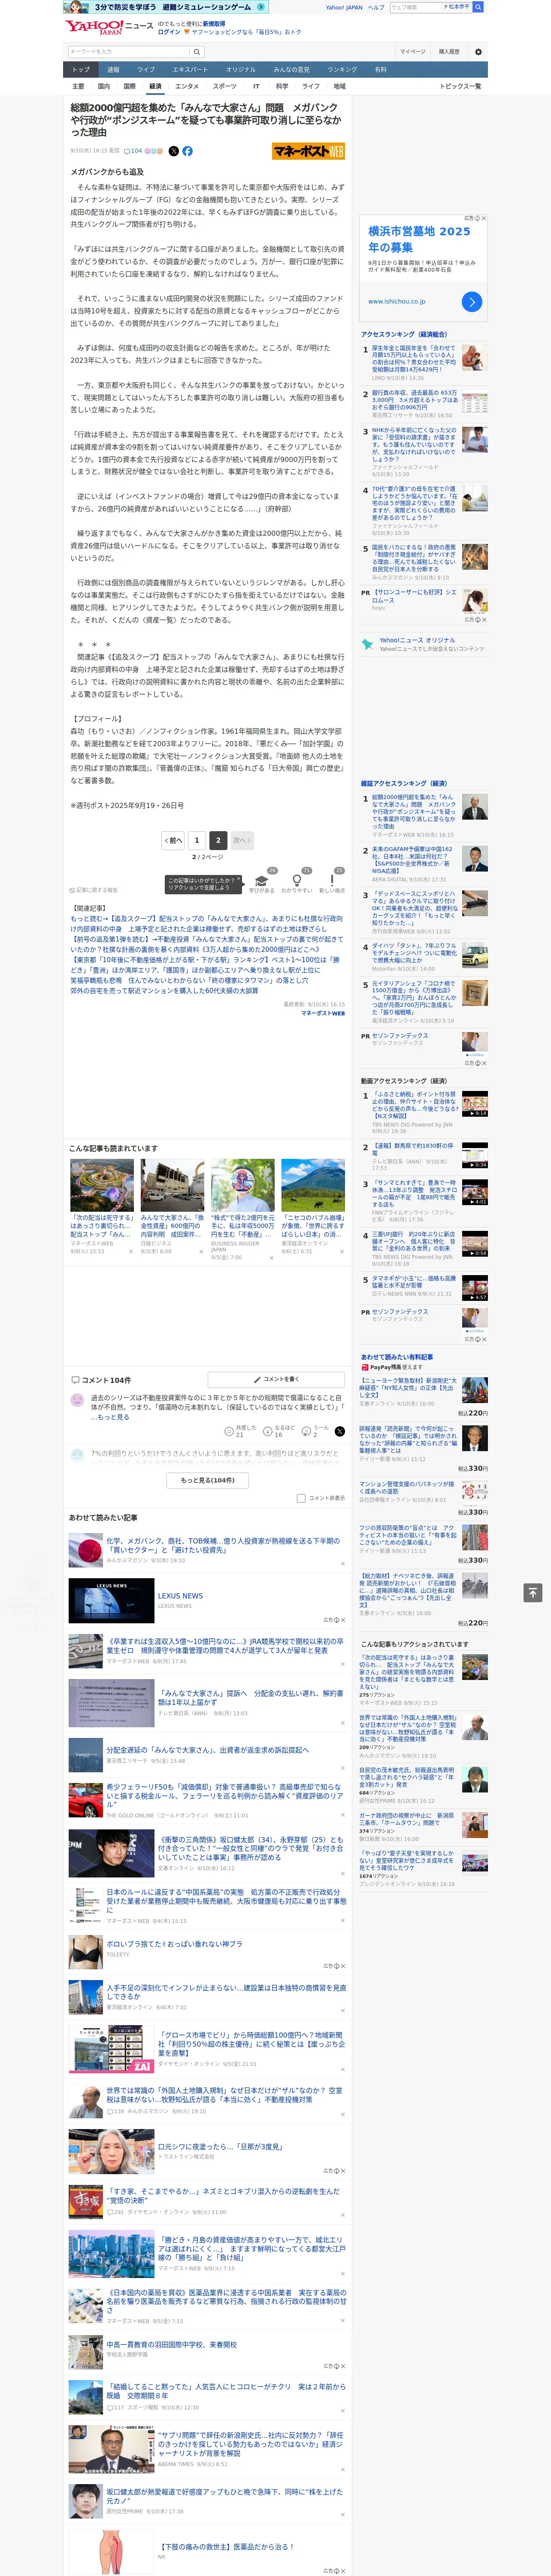The width and height of the screenshot is (551, 2576).
Task: Open トピックス一覧 link
Action: 460,86
